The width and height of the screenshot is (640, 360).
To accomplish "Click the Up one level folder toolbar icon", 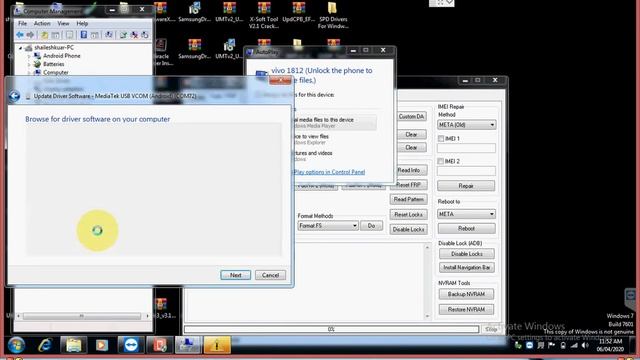I will click(44, 35).
